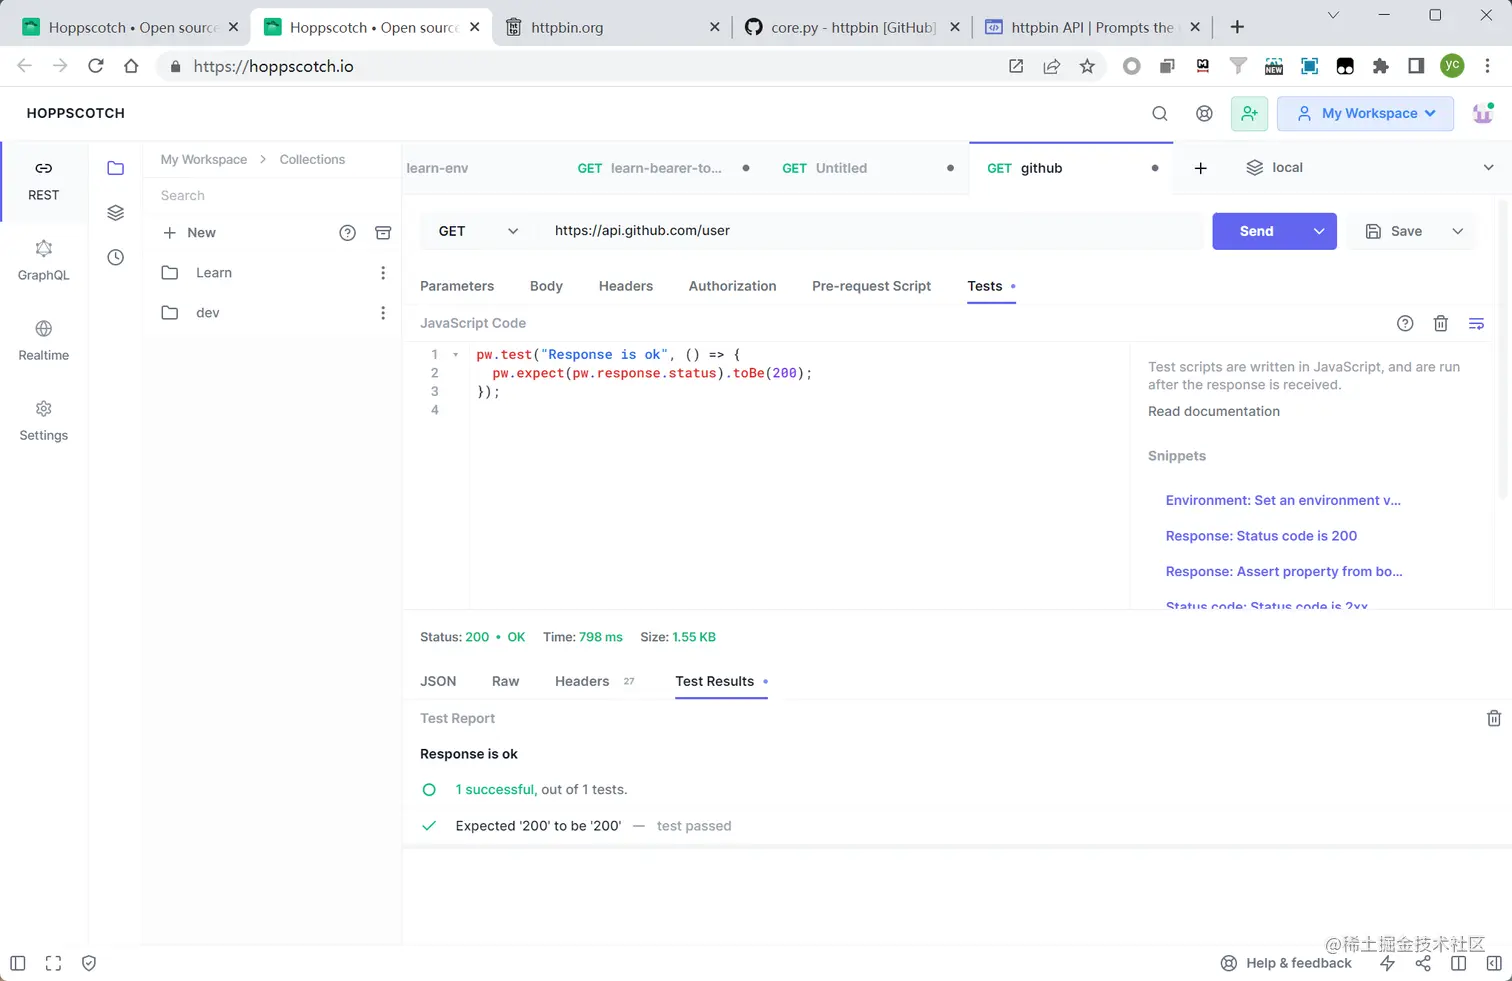Toggle the left column layout icon bottom-left
Viewport: 1512px width, 981px height.
17,963
